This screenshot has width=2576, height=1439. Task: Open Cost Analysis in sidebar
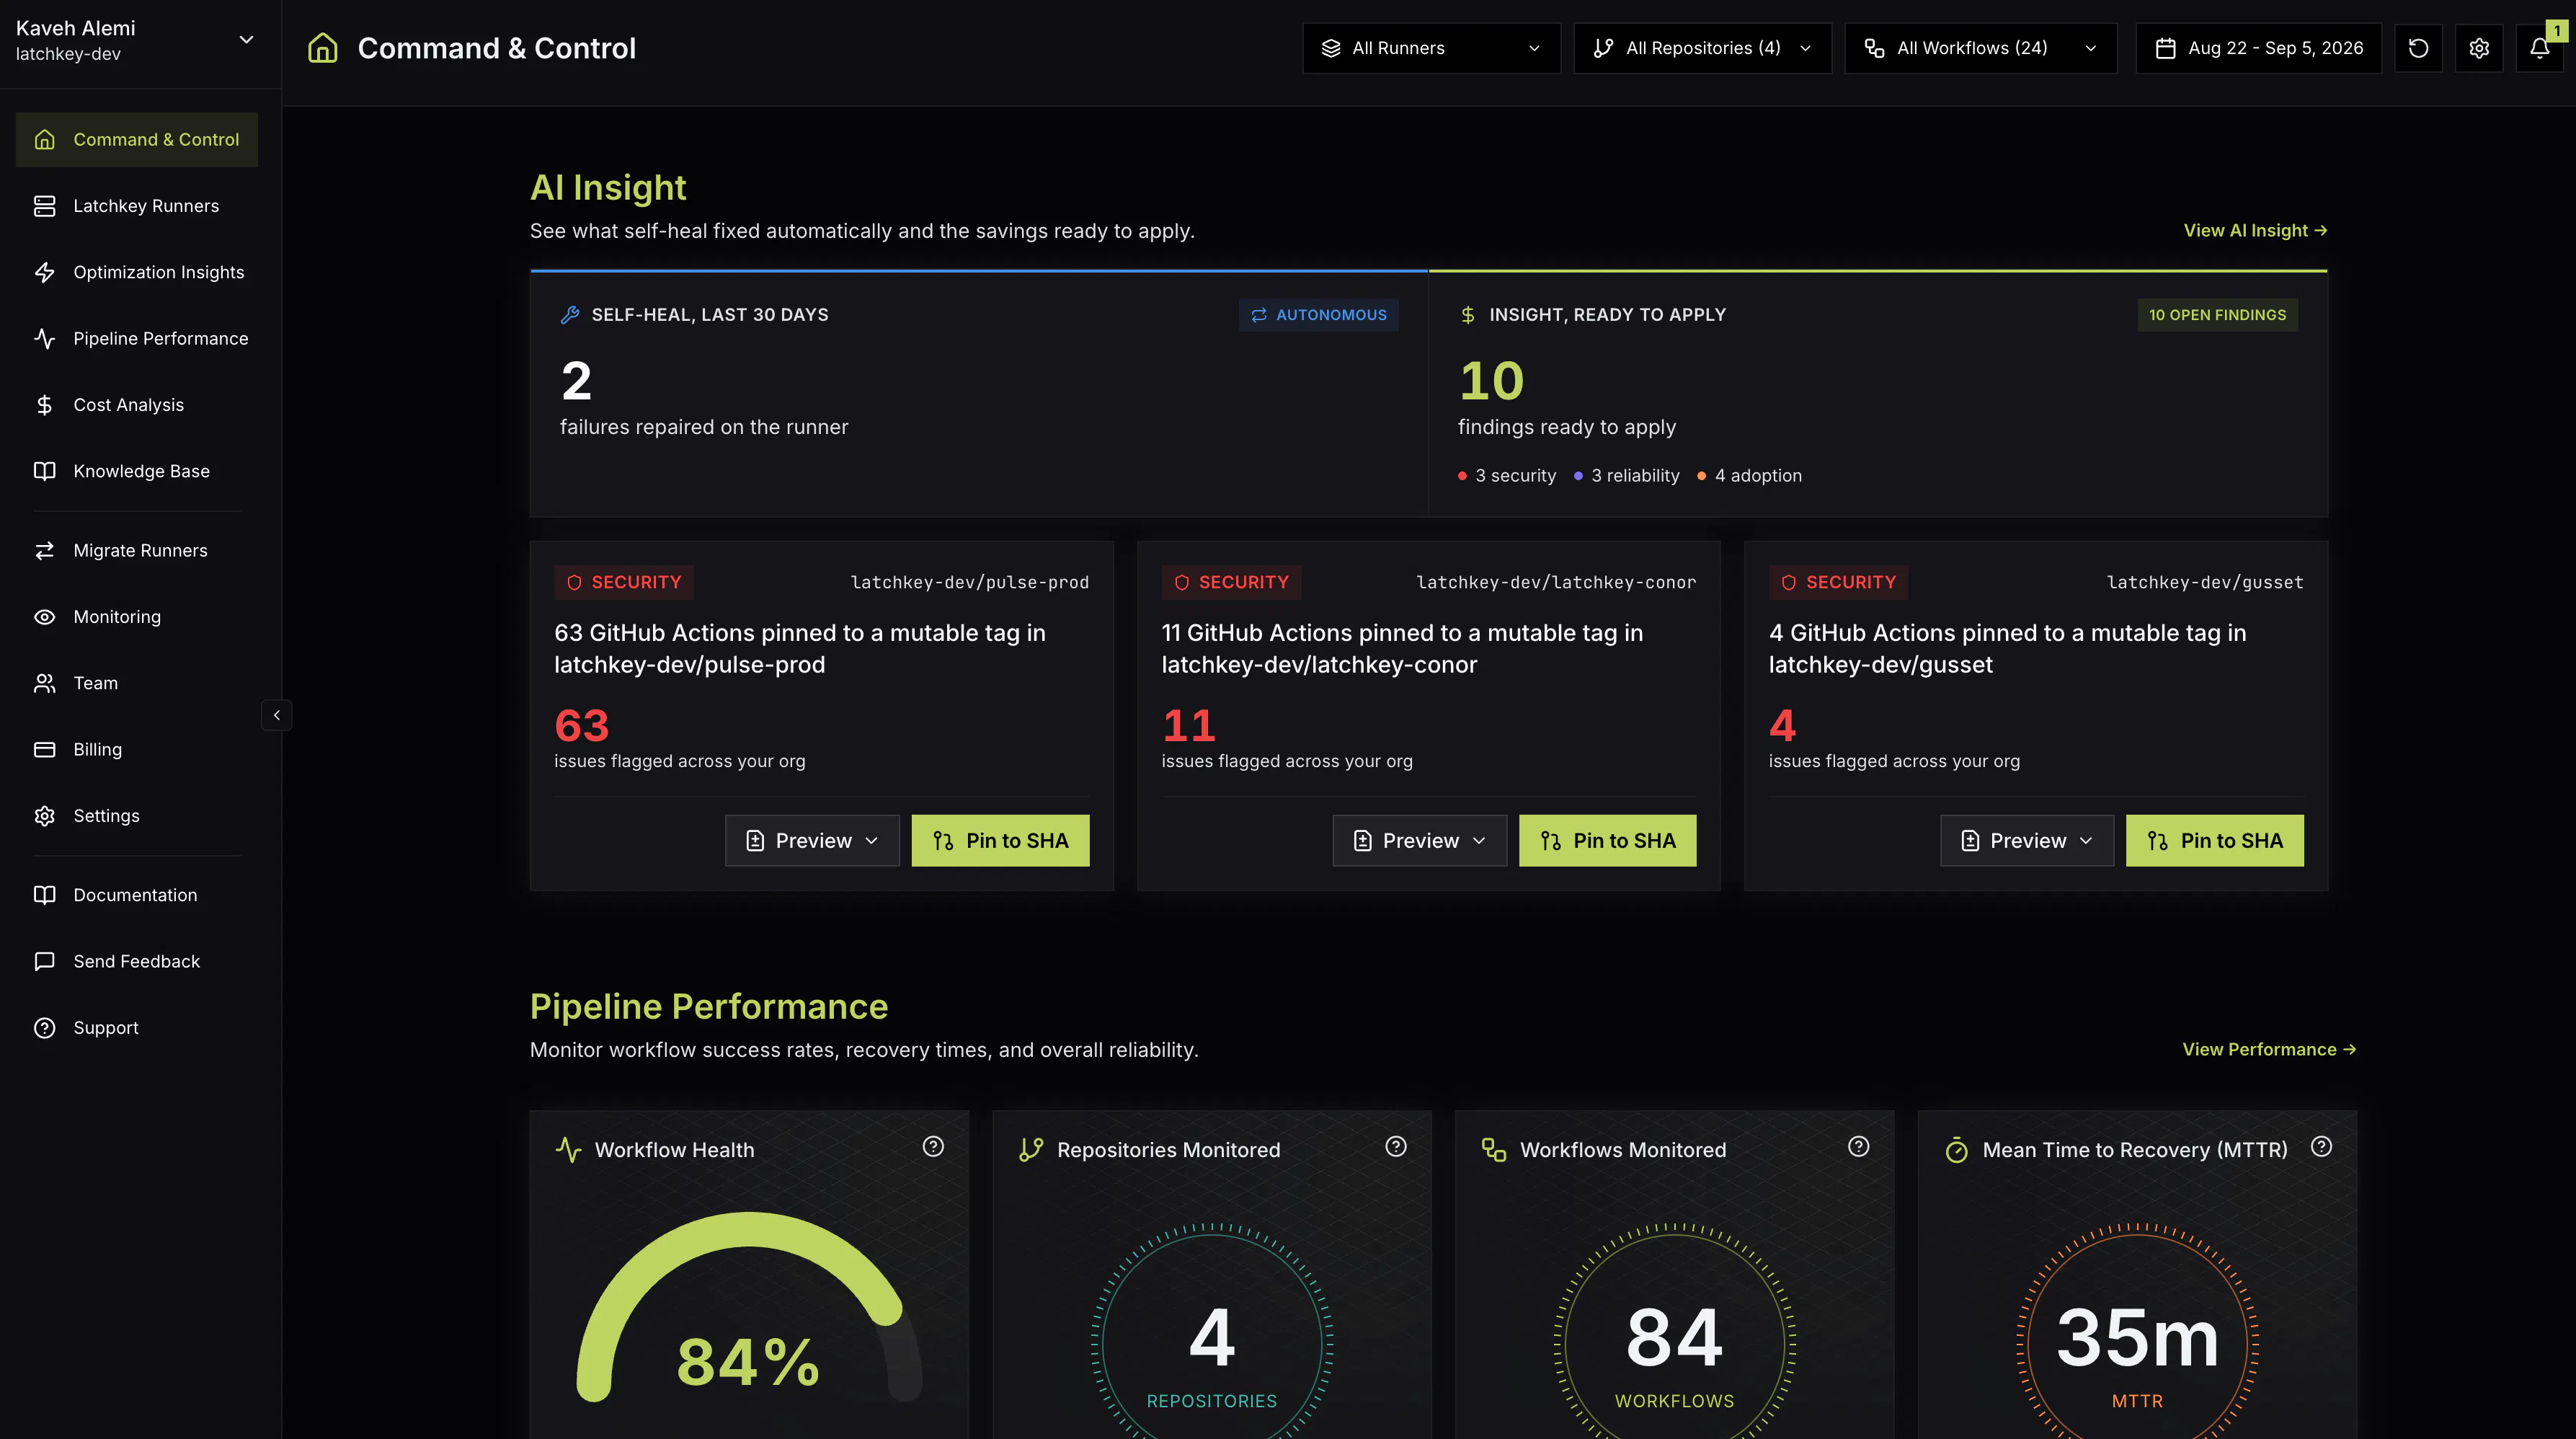pyautogui.click(x=137, y=405)
